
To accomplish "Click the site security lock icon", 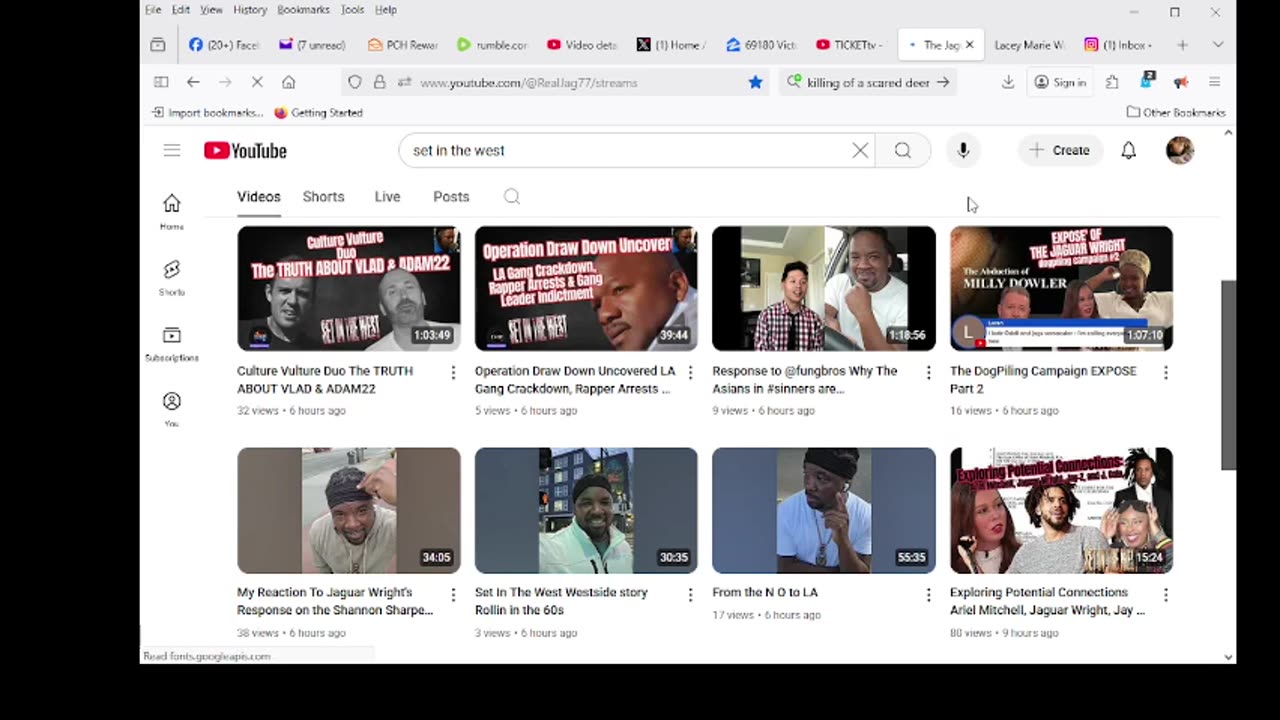I will coord(379,82).
